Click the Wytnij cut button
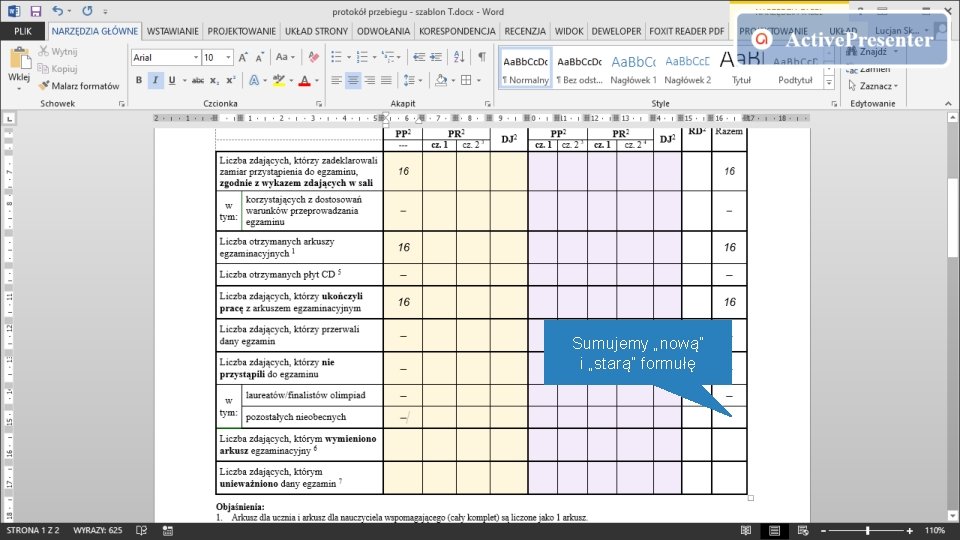Viewport: 960px width, 540px height. pyautogui.click(x=58, y=51)
